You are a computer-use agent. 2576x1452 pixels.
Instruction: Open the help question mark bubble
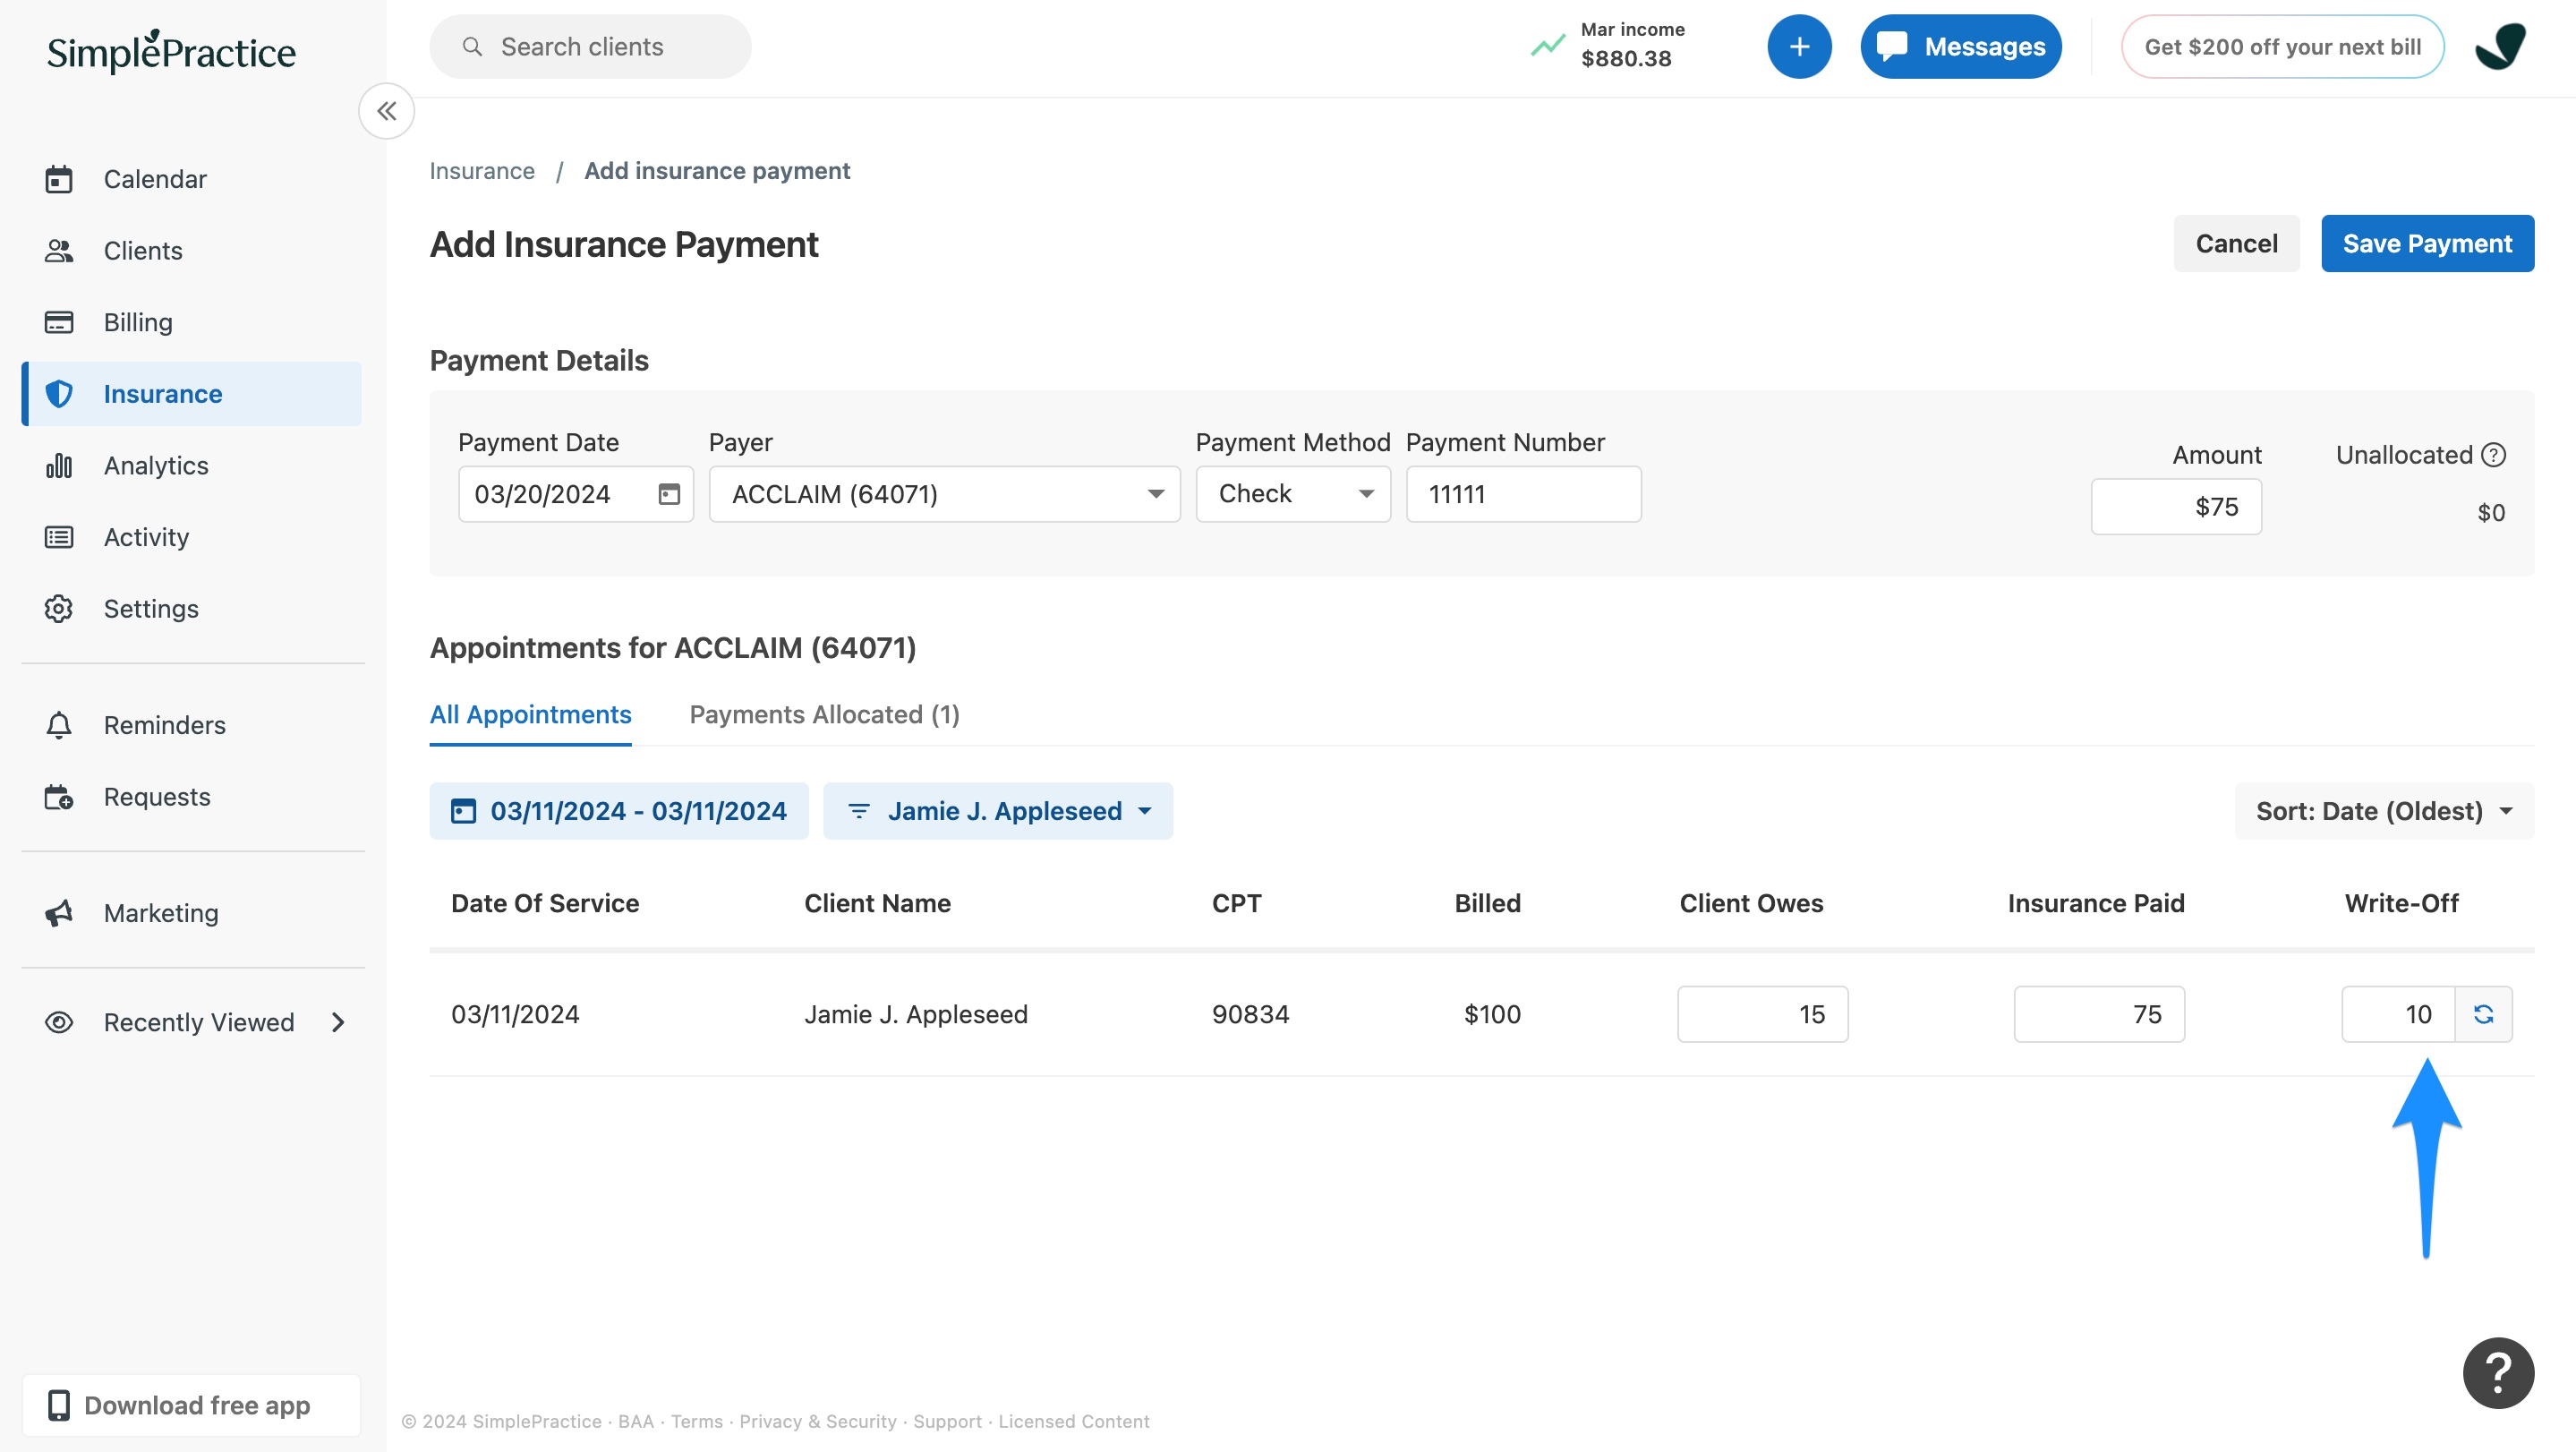point(2498,1373)
